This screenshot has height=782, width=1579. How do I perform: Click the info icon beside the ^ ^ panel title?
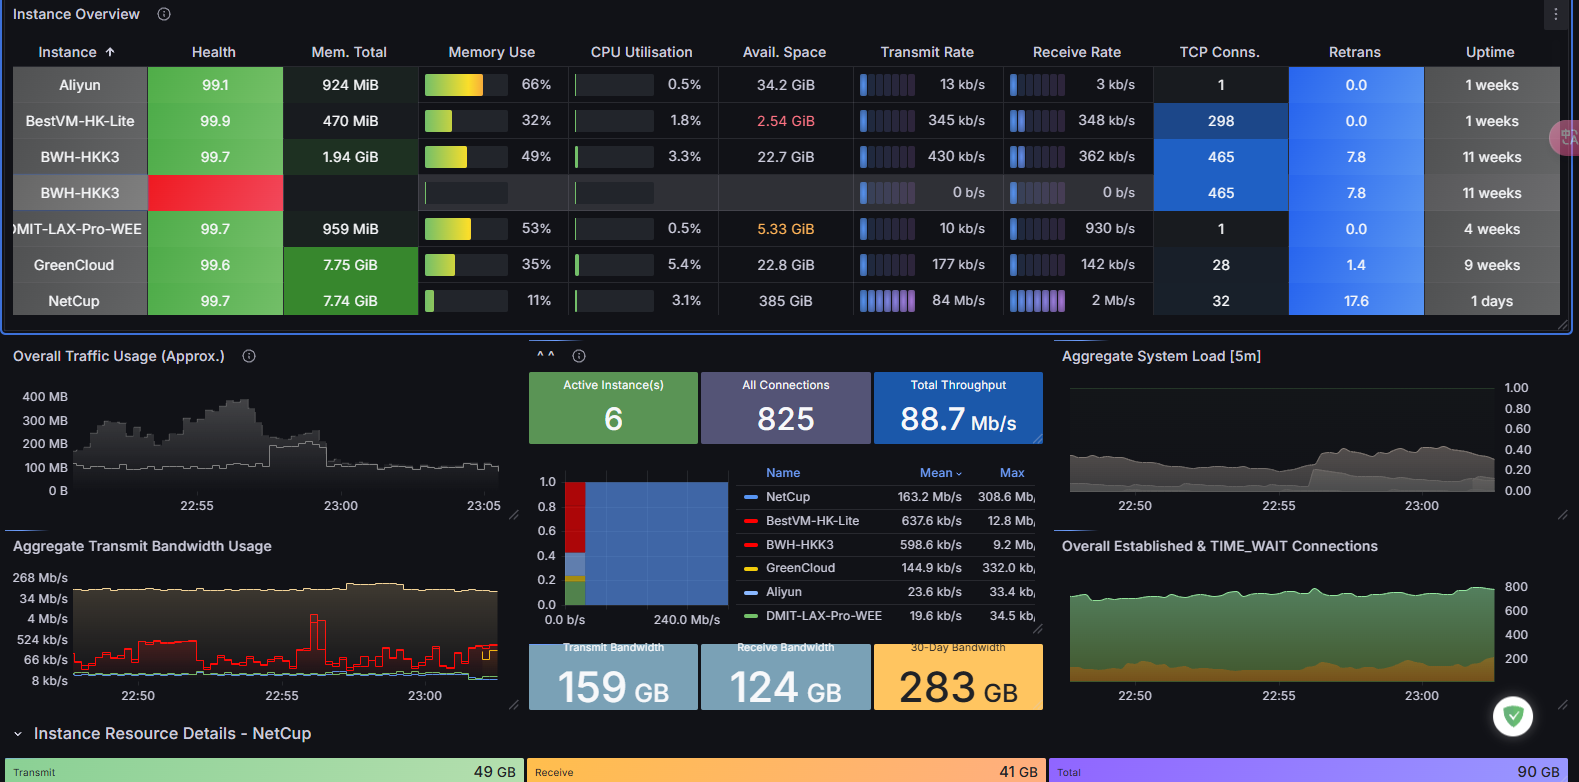[579, 356]
